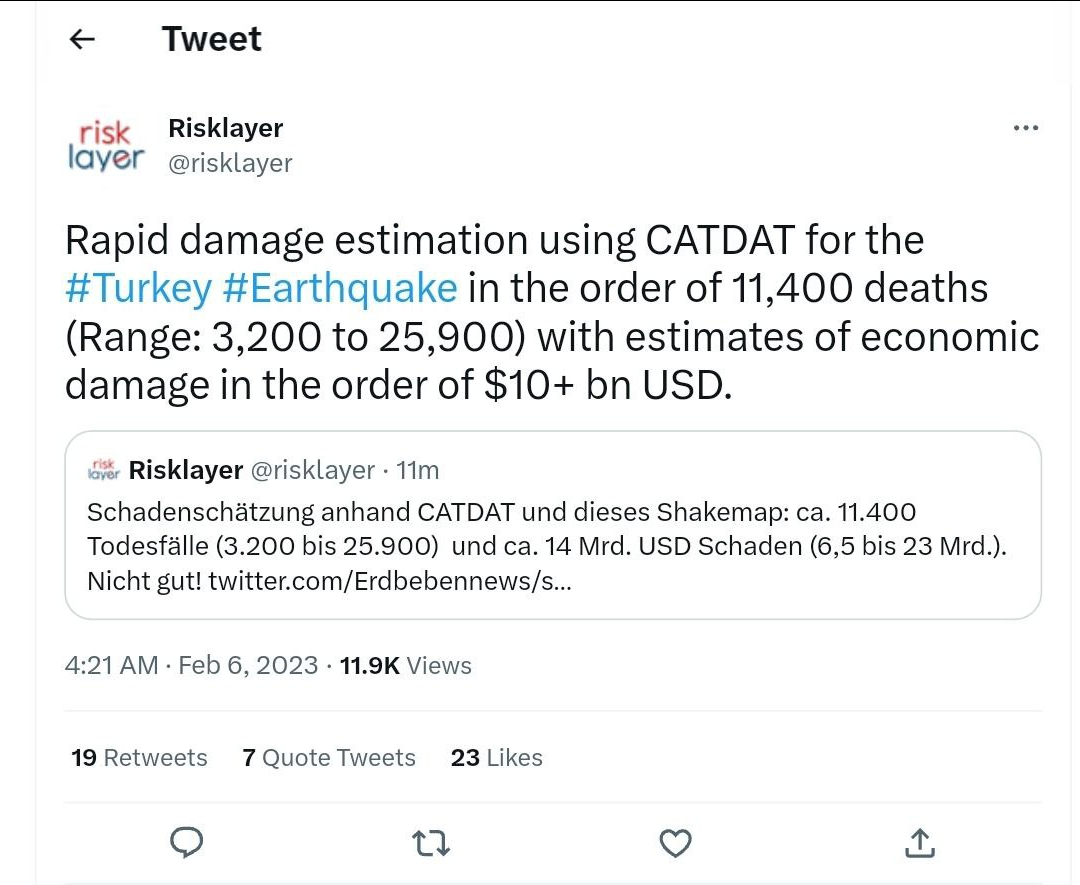Viewport: 1080px width, 885px height.
Task: Click the @risklayer handle under author name
Action: [x=230, y=163]
